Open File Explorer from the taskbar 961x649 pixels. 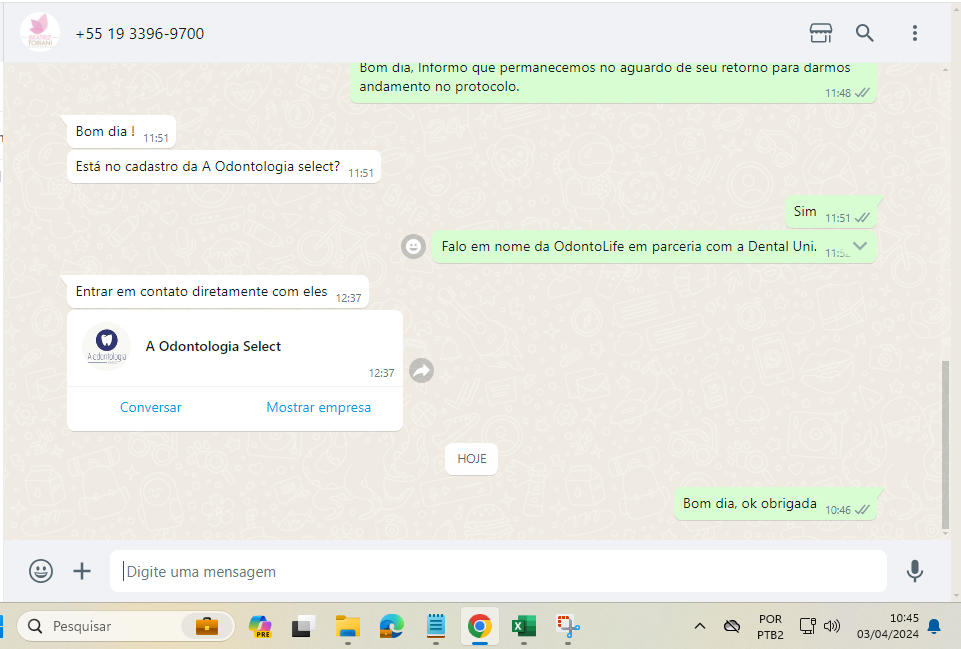(x=347, y=627)
